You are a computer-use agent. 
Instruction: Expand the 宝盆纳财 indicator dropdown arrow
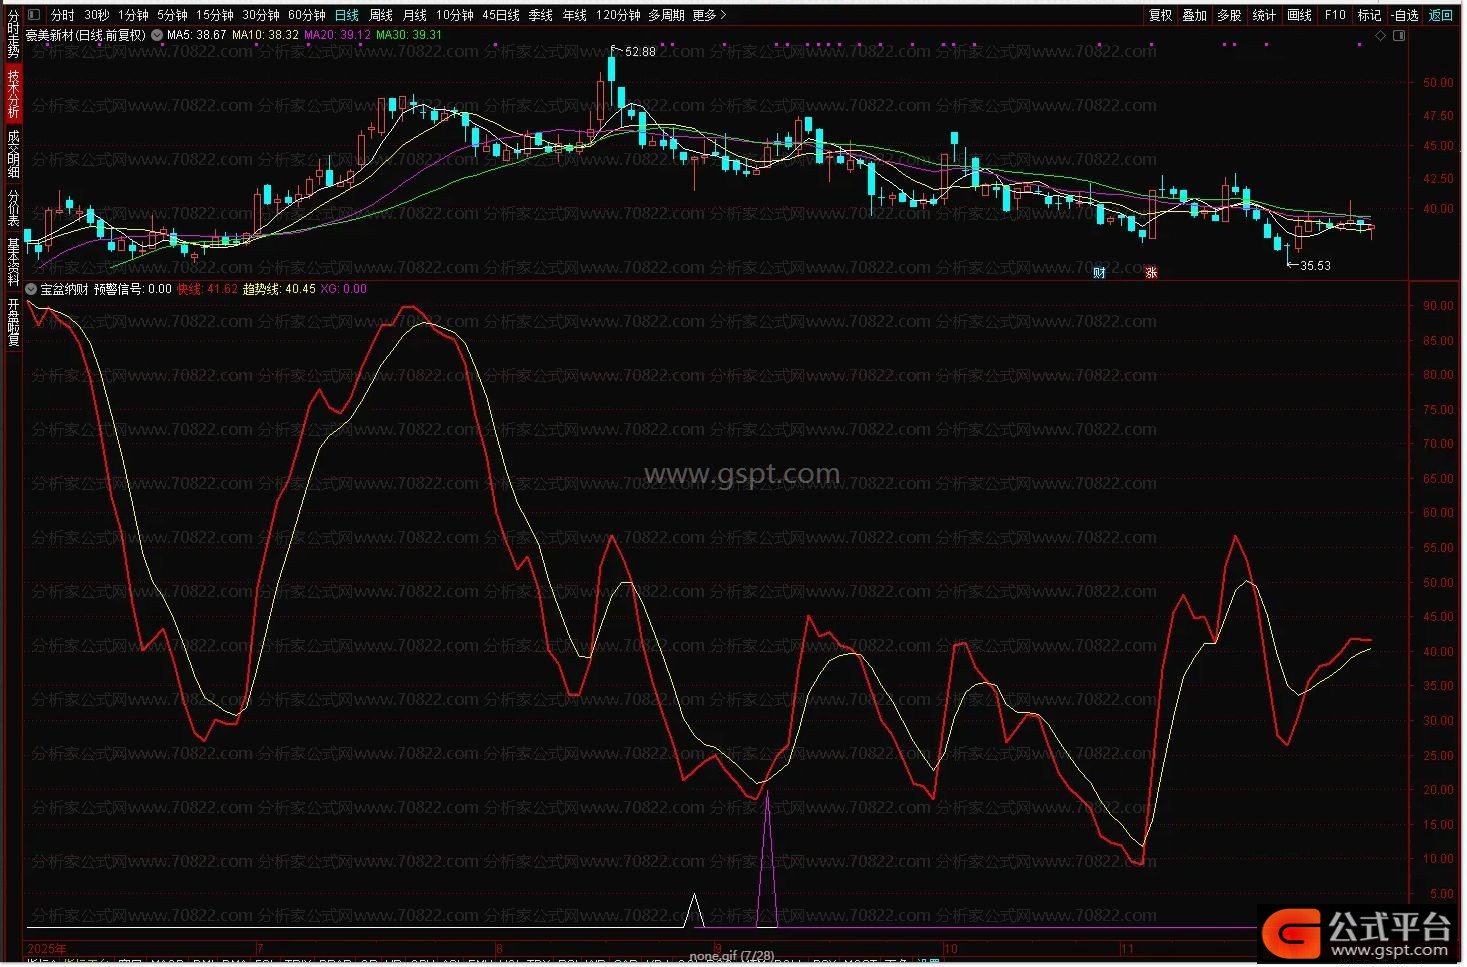(x=32, y=289)
